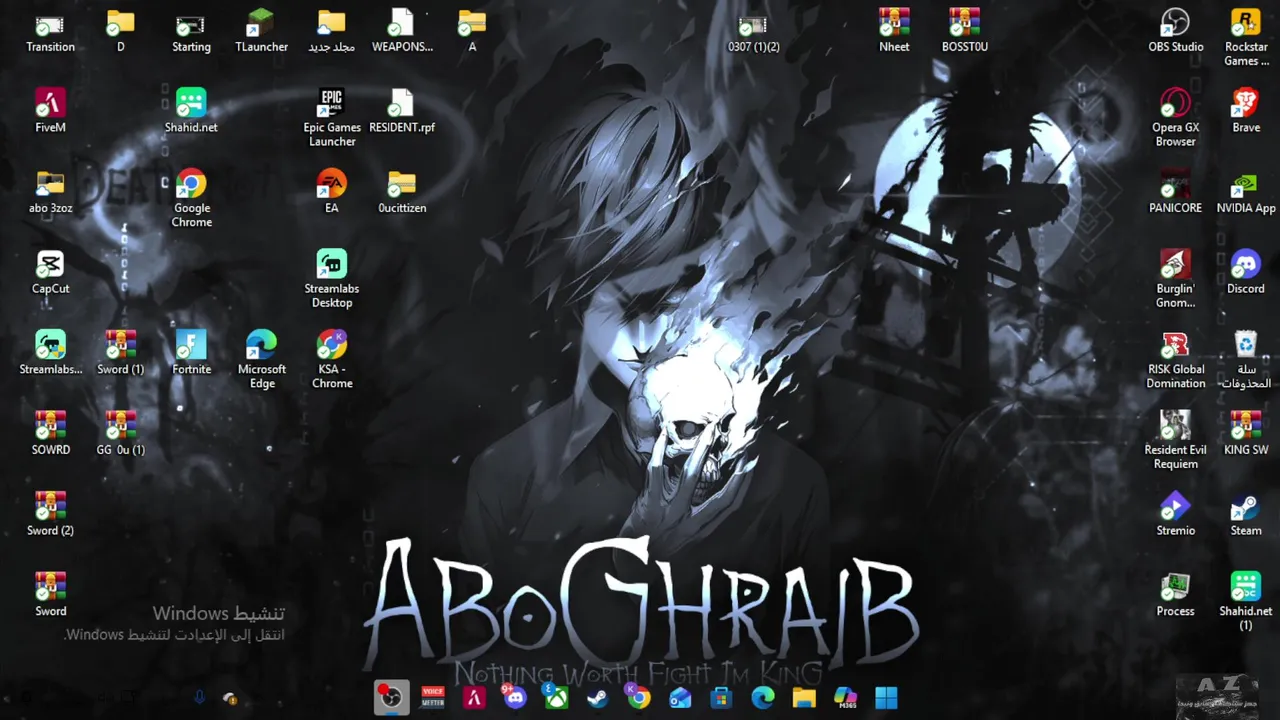Open Discord from the taskbar
The height and width of the screenshot is (720, 1280).
point(515,697)
